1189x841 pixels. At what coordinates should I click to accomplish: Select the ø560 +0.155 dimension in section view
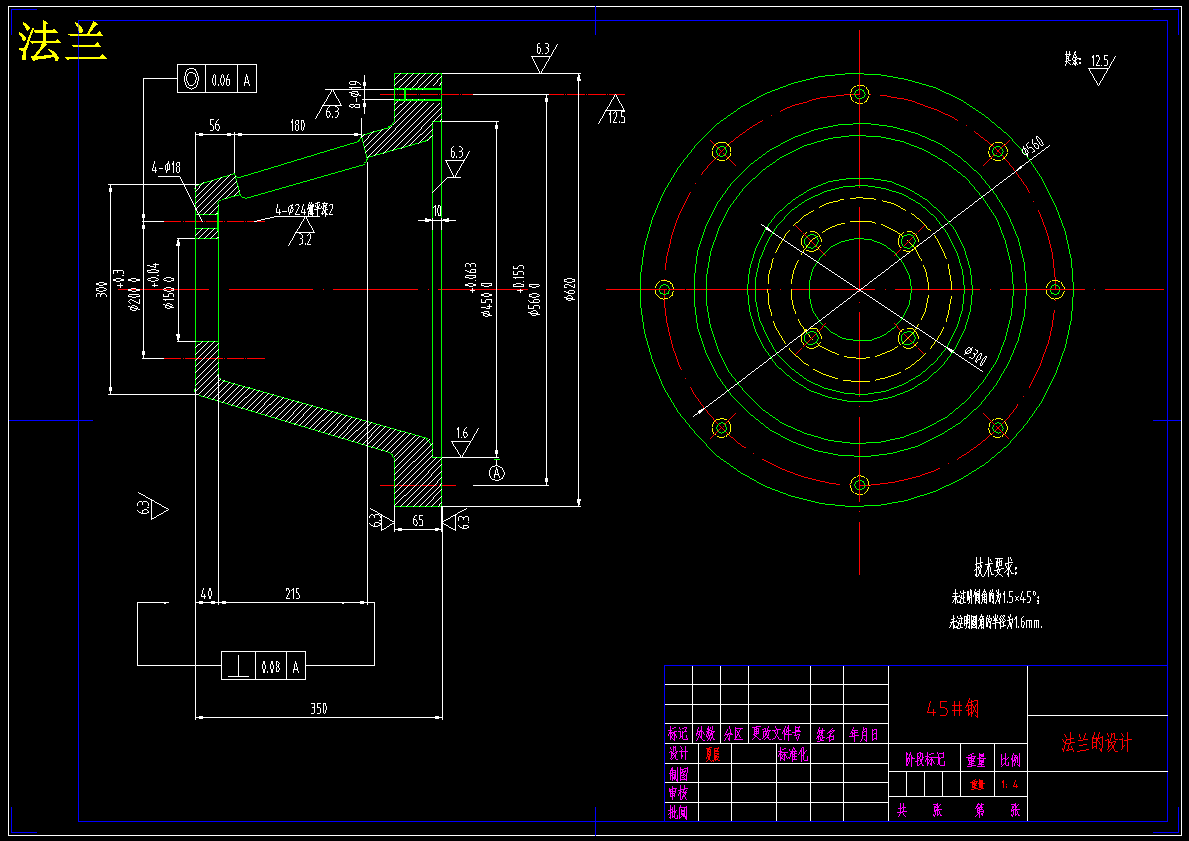(x=527, y=290)
